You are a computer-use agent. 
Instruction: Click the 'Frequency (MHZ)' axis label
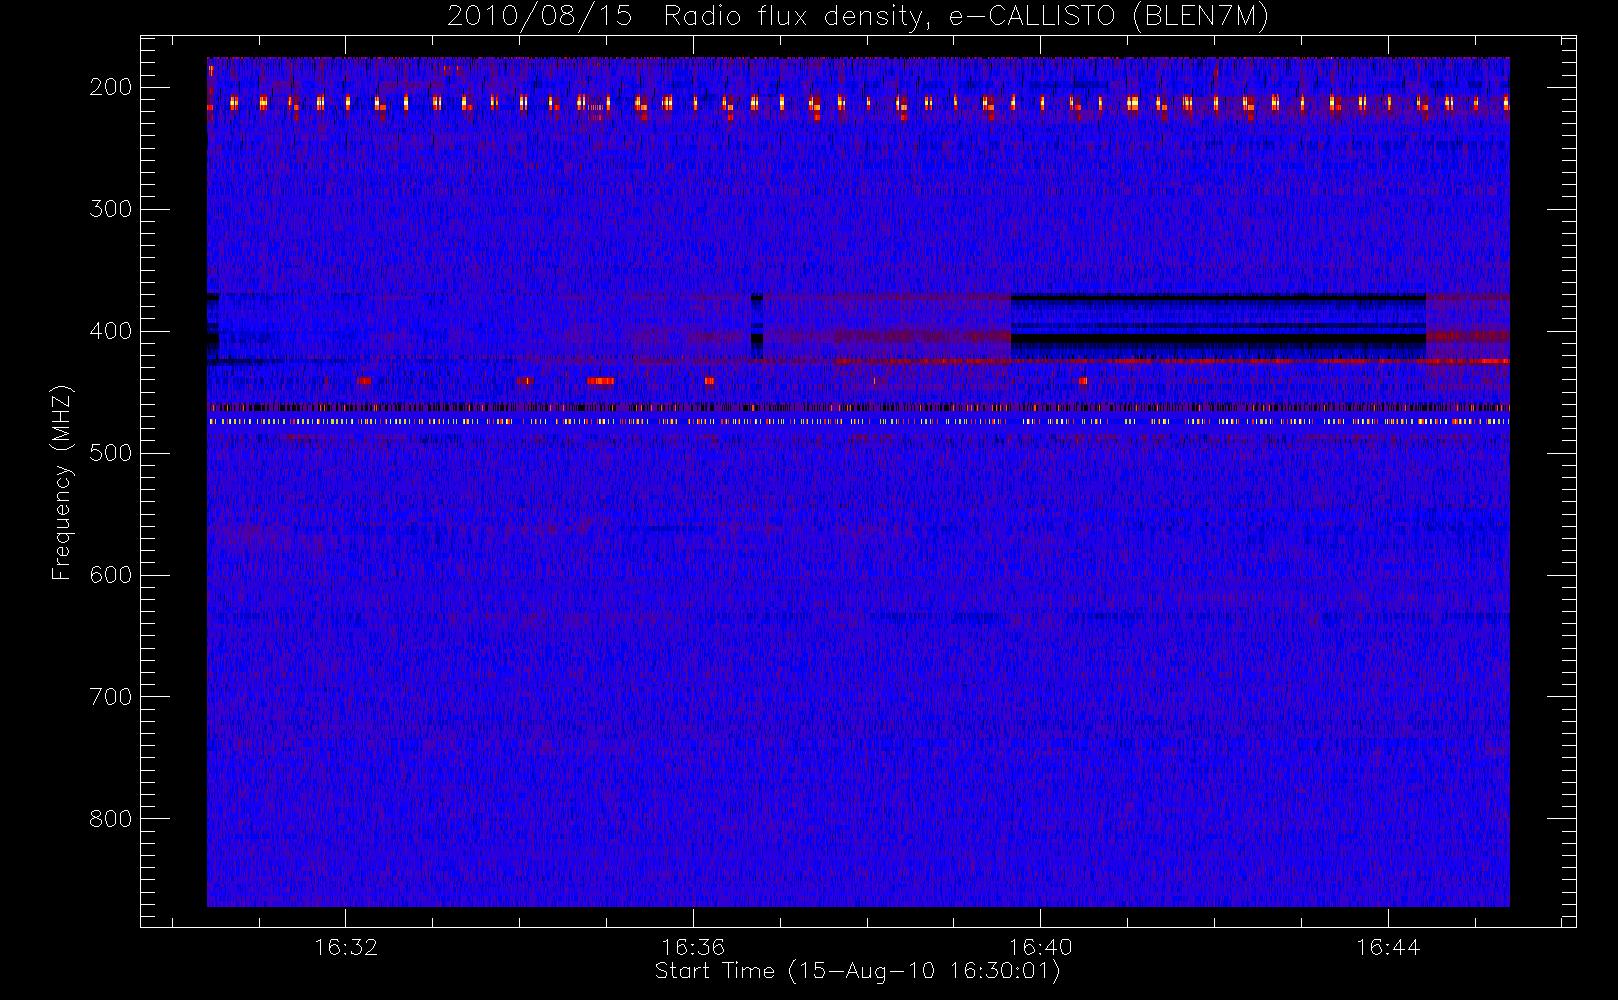[x=62, y=482]
